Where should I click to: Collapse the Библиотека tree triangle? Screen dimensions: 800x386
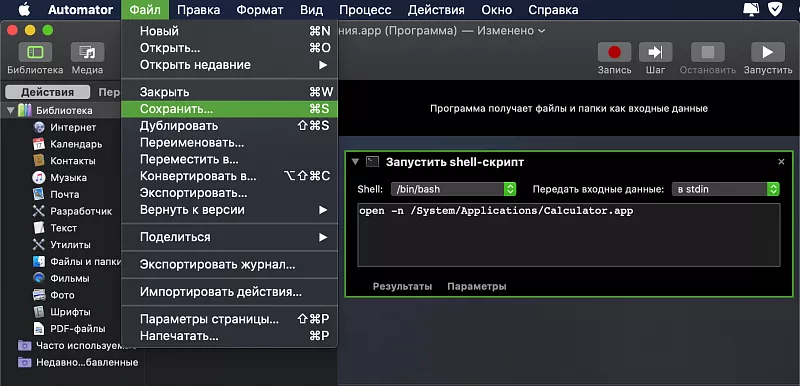click(10, 111)
